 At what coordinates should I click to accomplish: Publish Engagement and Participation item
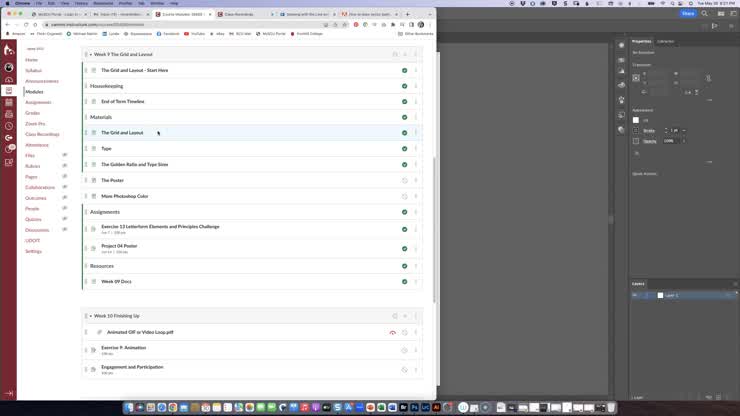tap(404, 370)
